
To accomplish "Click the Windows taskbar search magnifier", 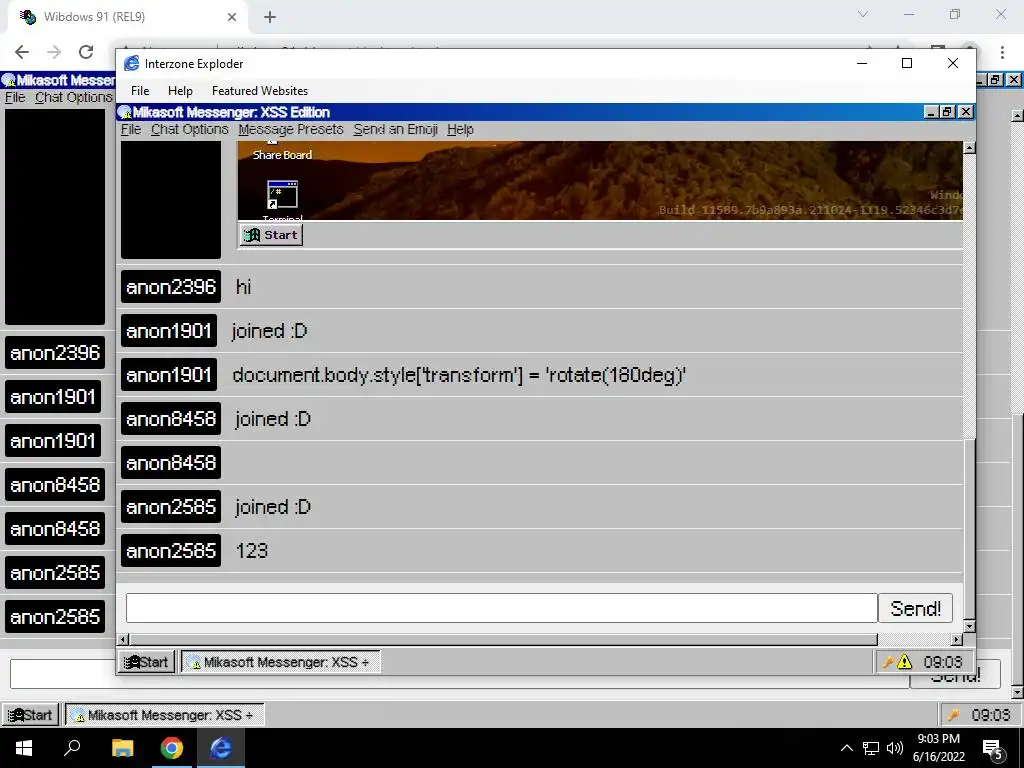I will click(x=72, y=748).
